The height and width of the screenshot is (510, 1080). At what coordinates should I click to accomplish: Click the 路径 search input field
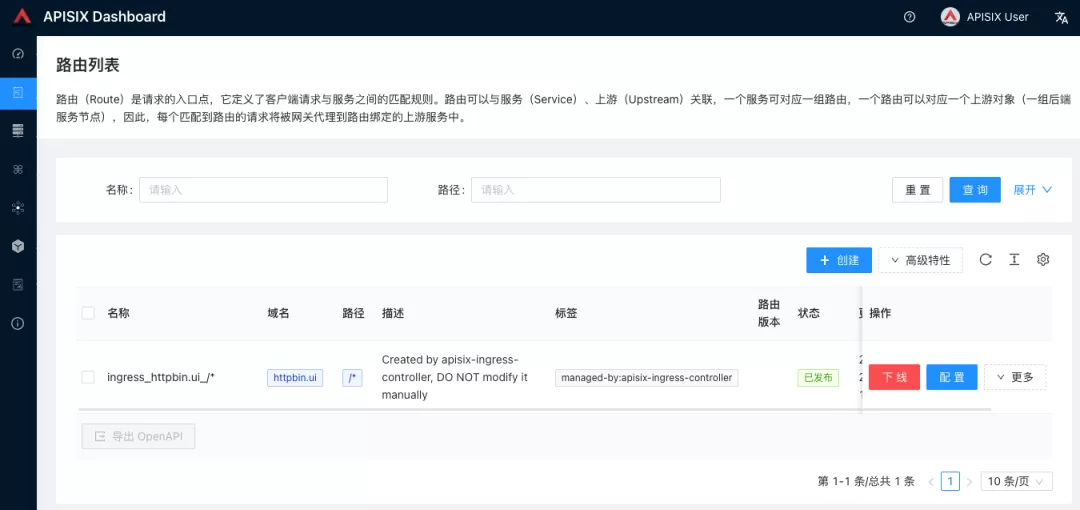pyautogui.click(x=596, y=190)
